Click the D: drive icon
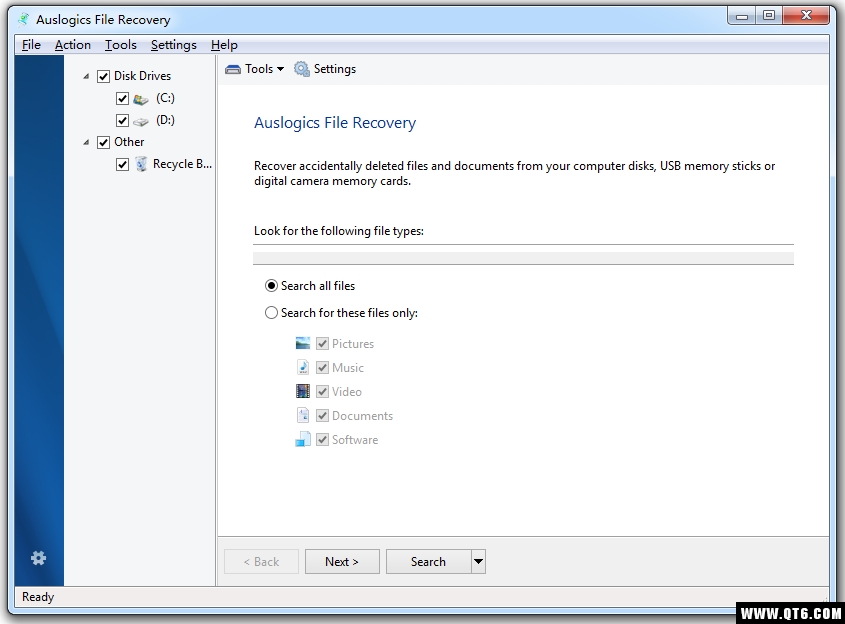845x624 pixels. coord(141,121)
